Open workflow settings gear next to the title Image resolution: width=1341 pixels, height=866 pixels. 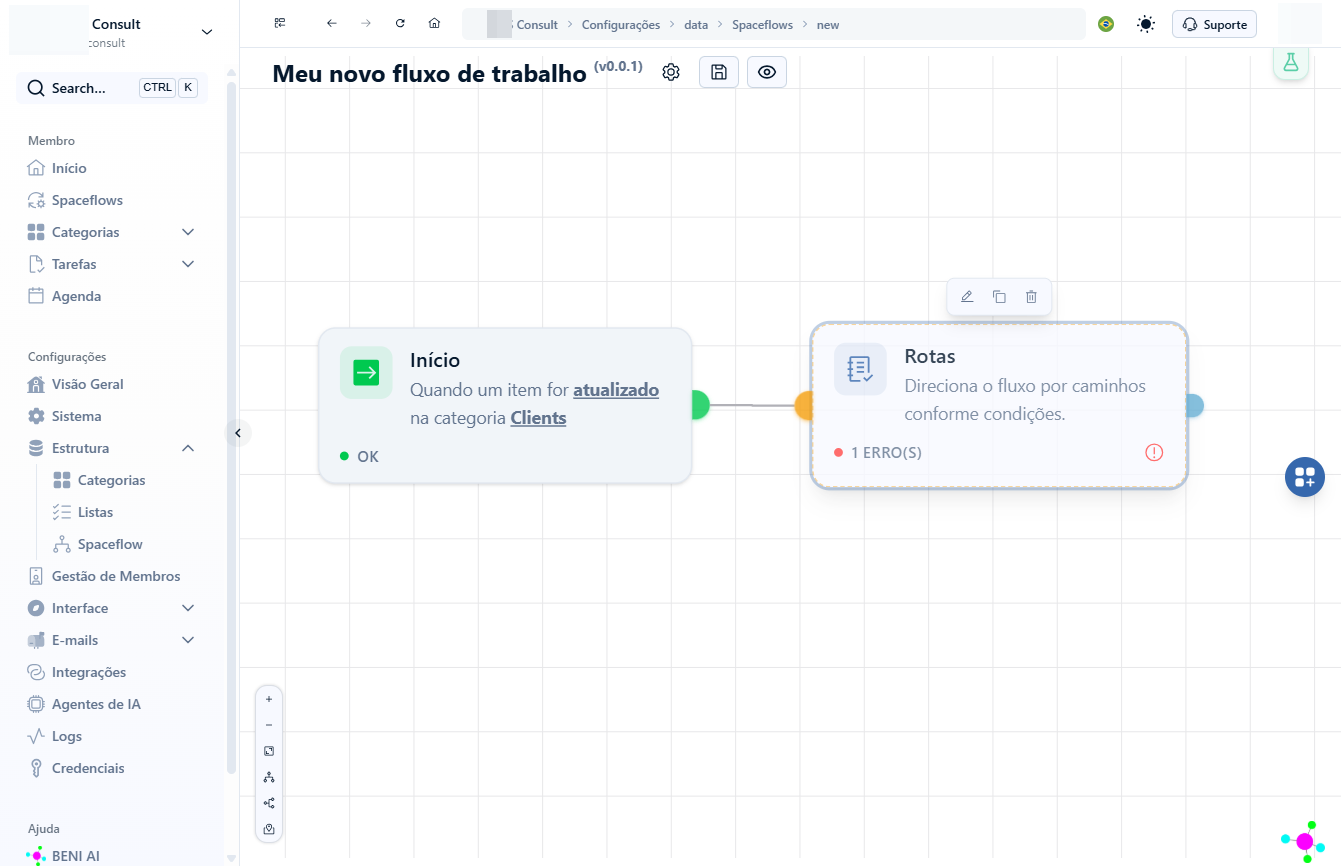click(671, 72)
